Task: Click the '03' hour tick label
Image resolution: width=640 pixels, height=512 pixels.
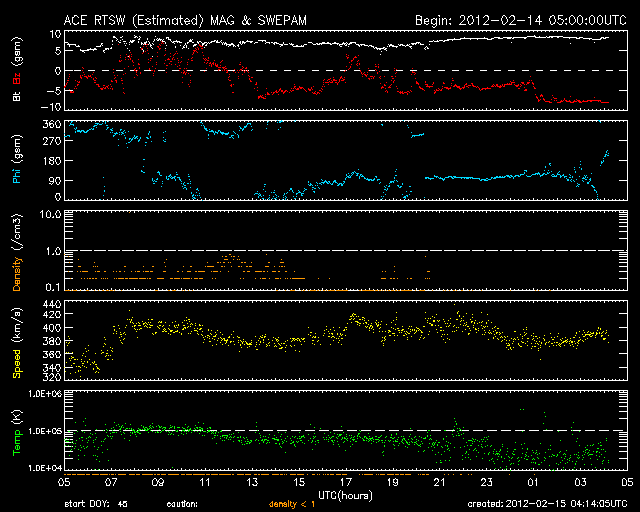Action: (x=580, y=483)
